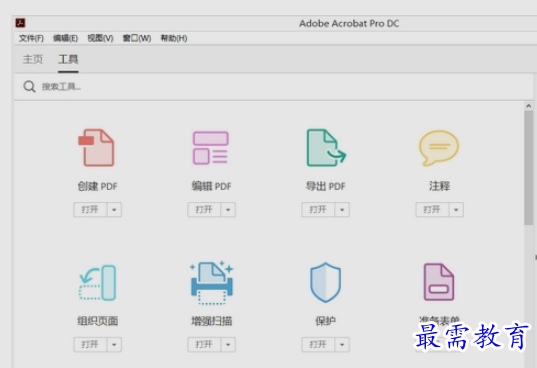Select the Organize Pages (组织页面) icon

[97, 282]
